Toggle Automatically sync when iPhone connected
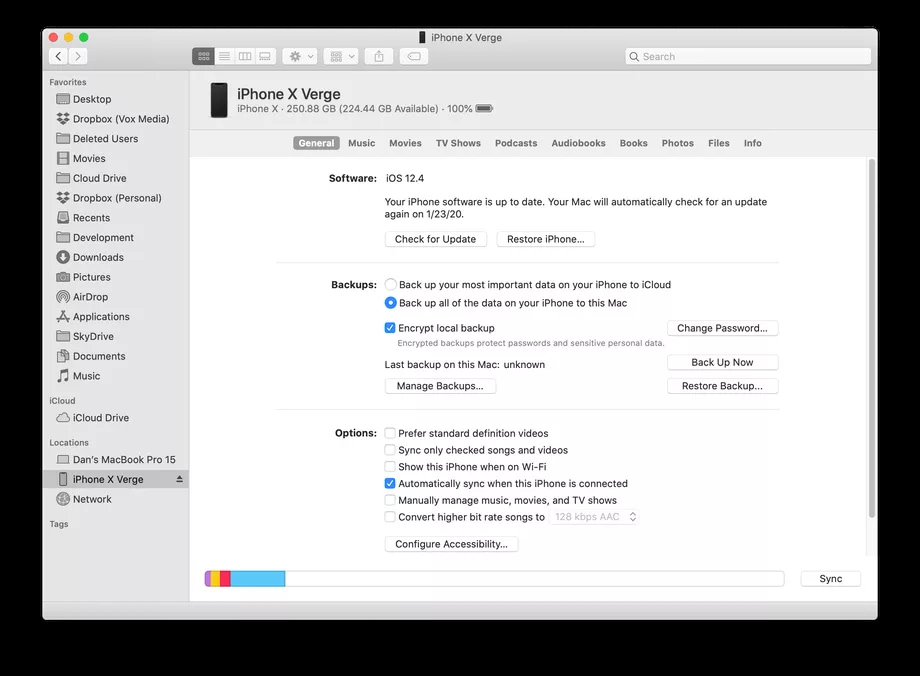The image size is (920, 676). click(390, 484)
